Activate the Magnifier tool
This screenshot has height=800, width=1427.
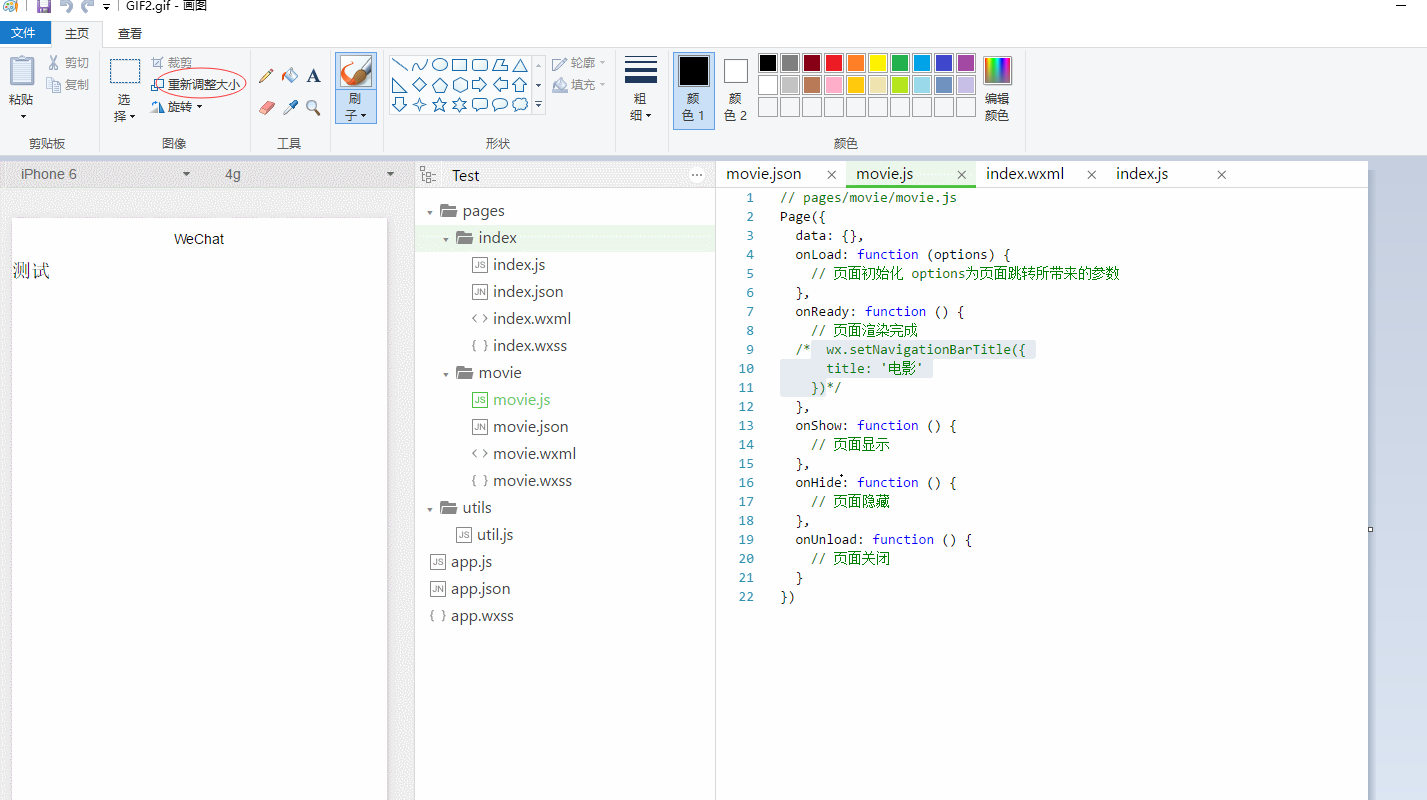(313, 107)
